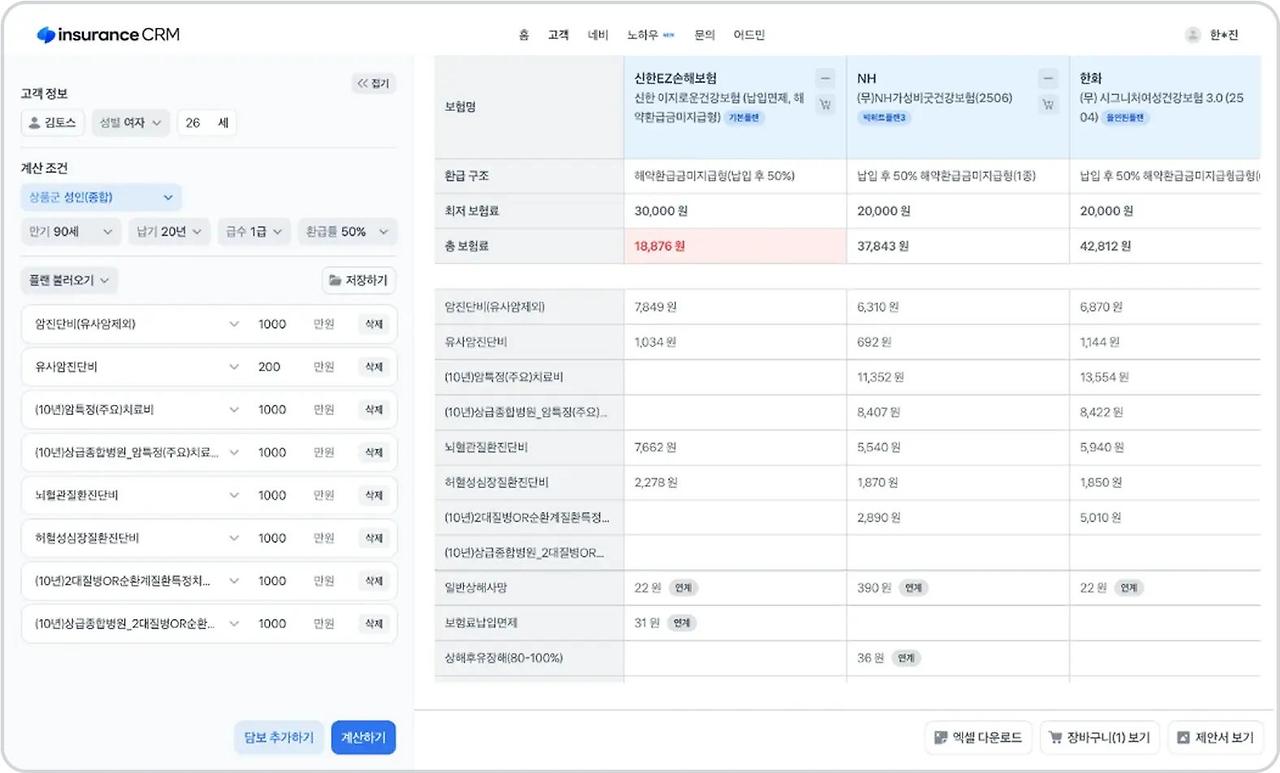Click 연계 badge beside 31 원
Viewport: 1280px width, 773px height.
pos(681,623)
